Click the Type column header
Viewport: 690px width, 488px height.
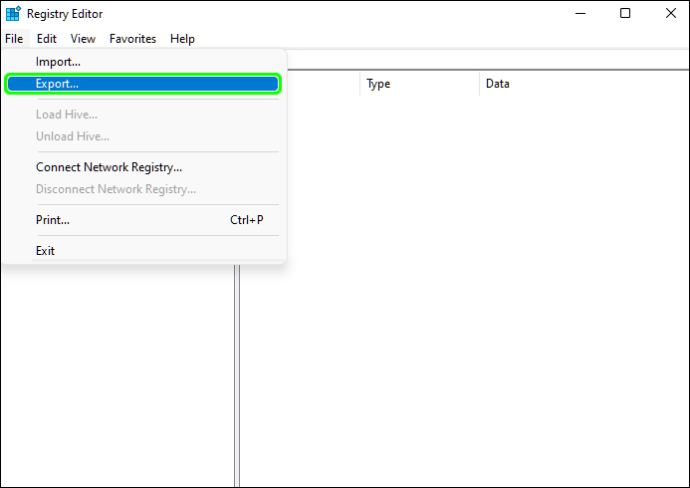[x=419, y=84]
